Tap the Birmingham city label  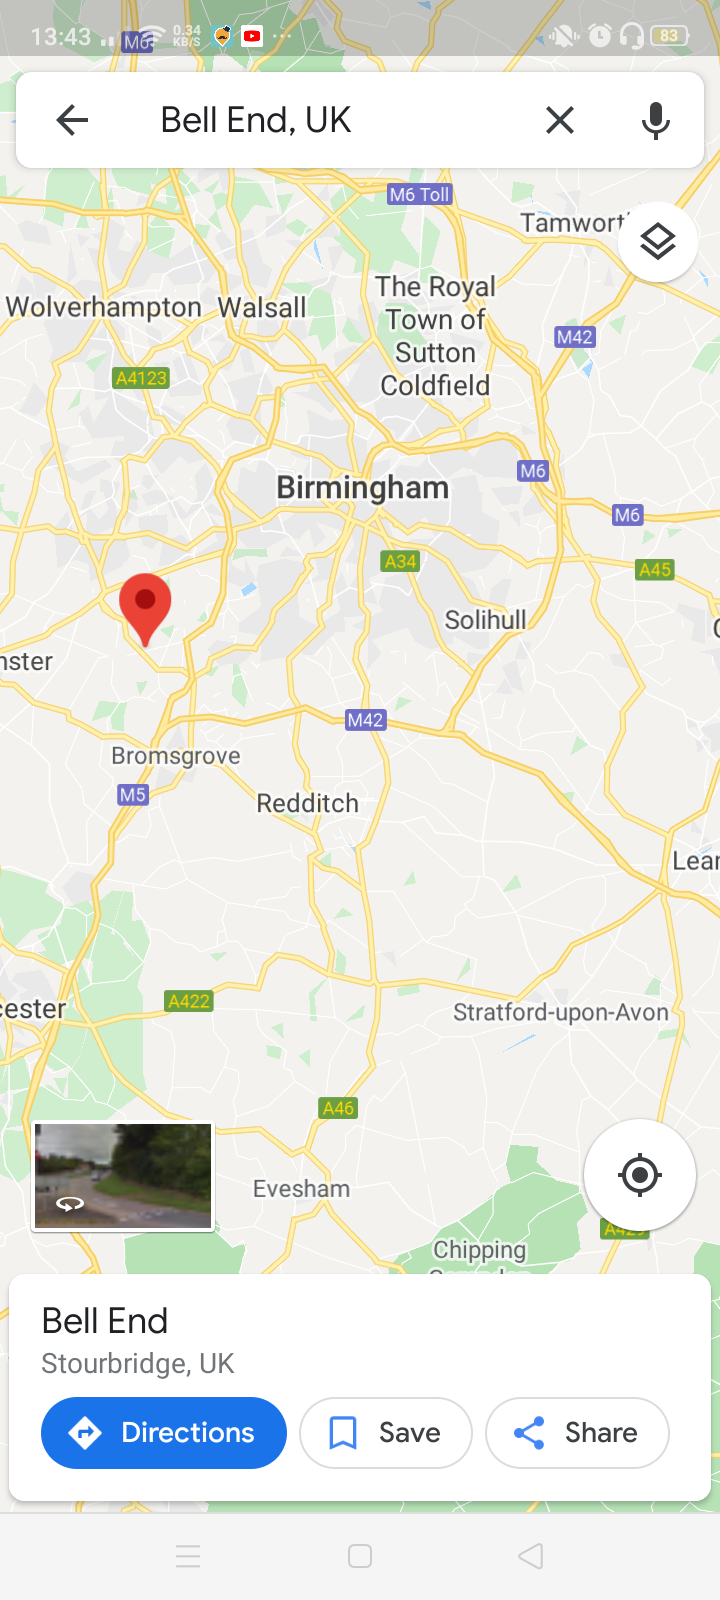coord(362,488)
